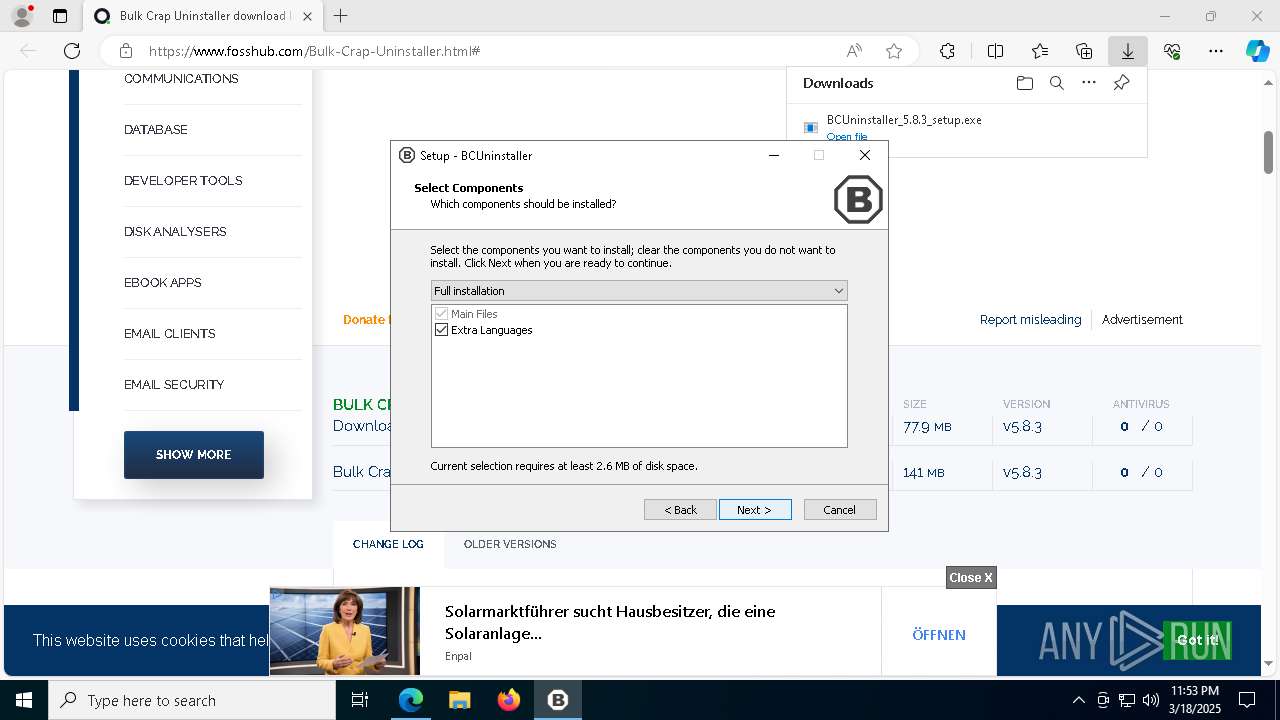Open the EBOOK APPS category
This screenshot has height=720, width=1280.
pos(163,283)
